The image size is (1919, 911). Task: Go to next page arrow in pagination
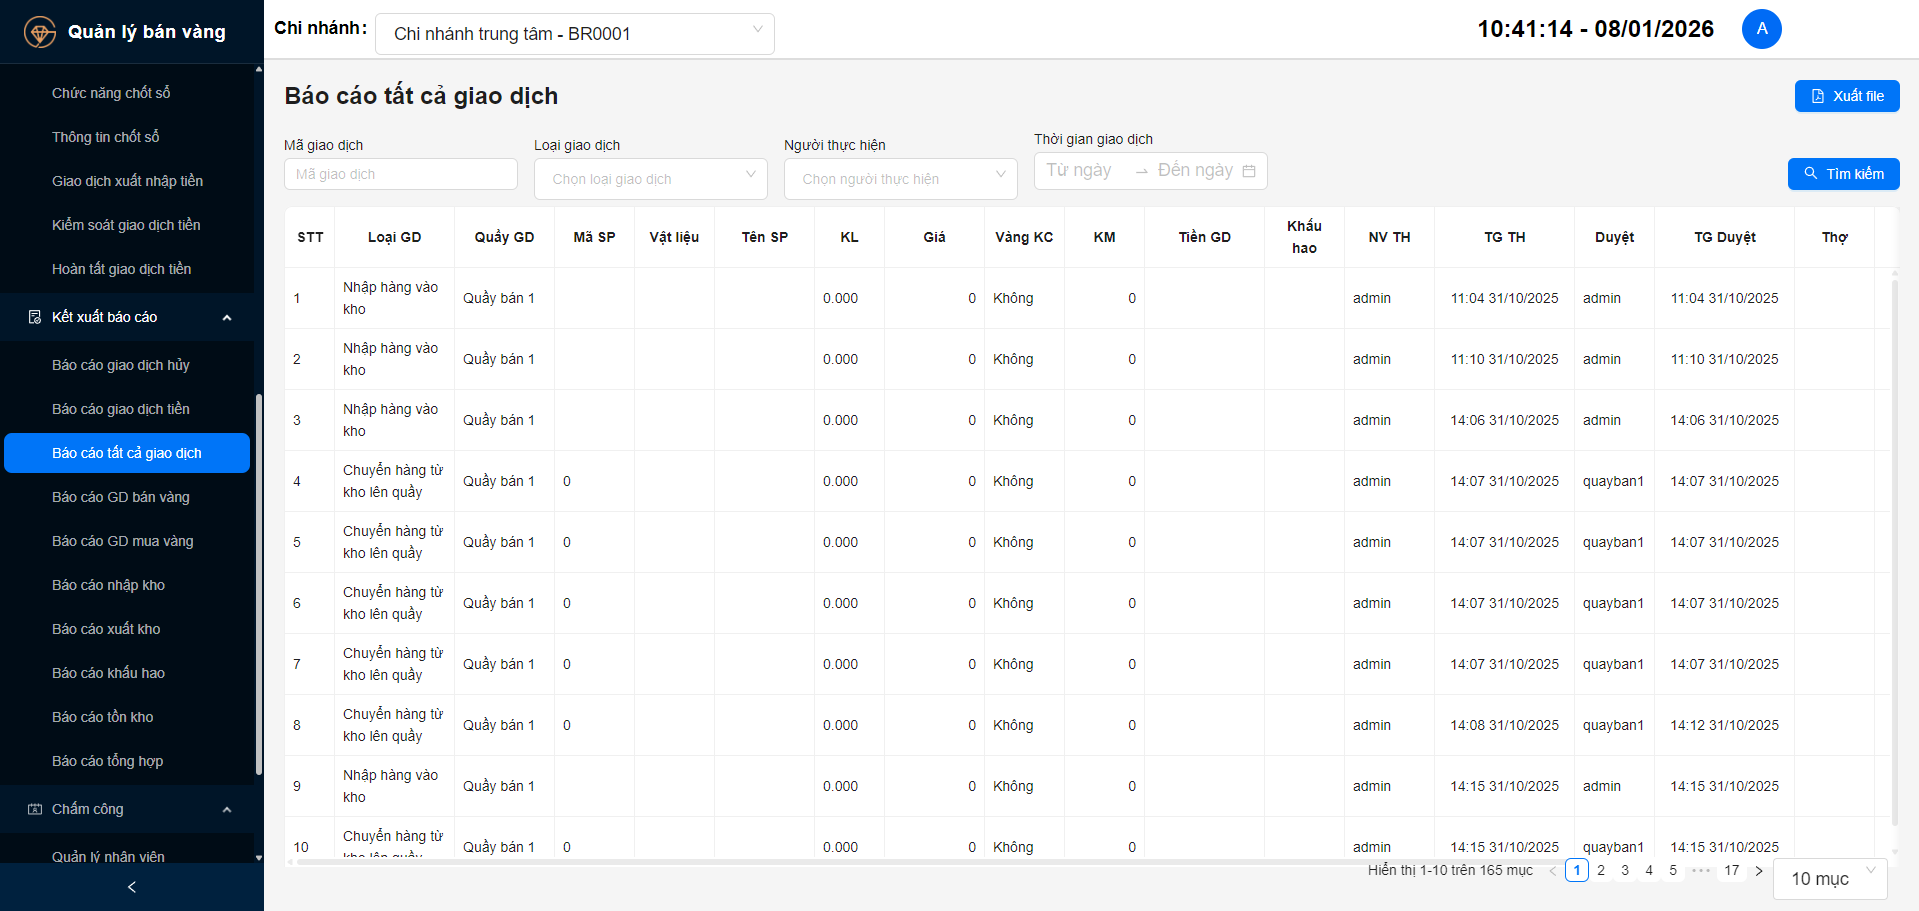[x=1759, y=871]
